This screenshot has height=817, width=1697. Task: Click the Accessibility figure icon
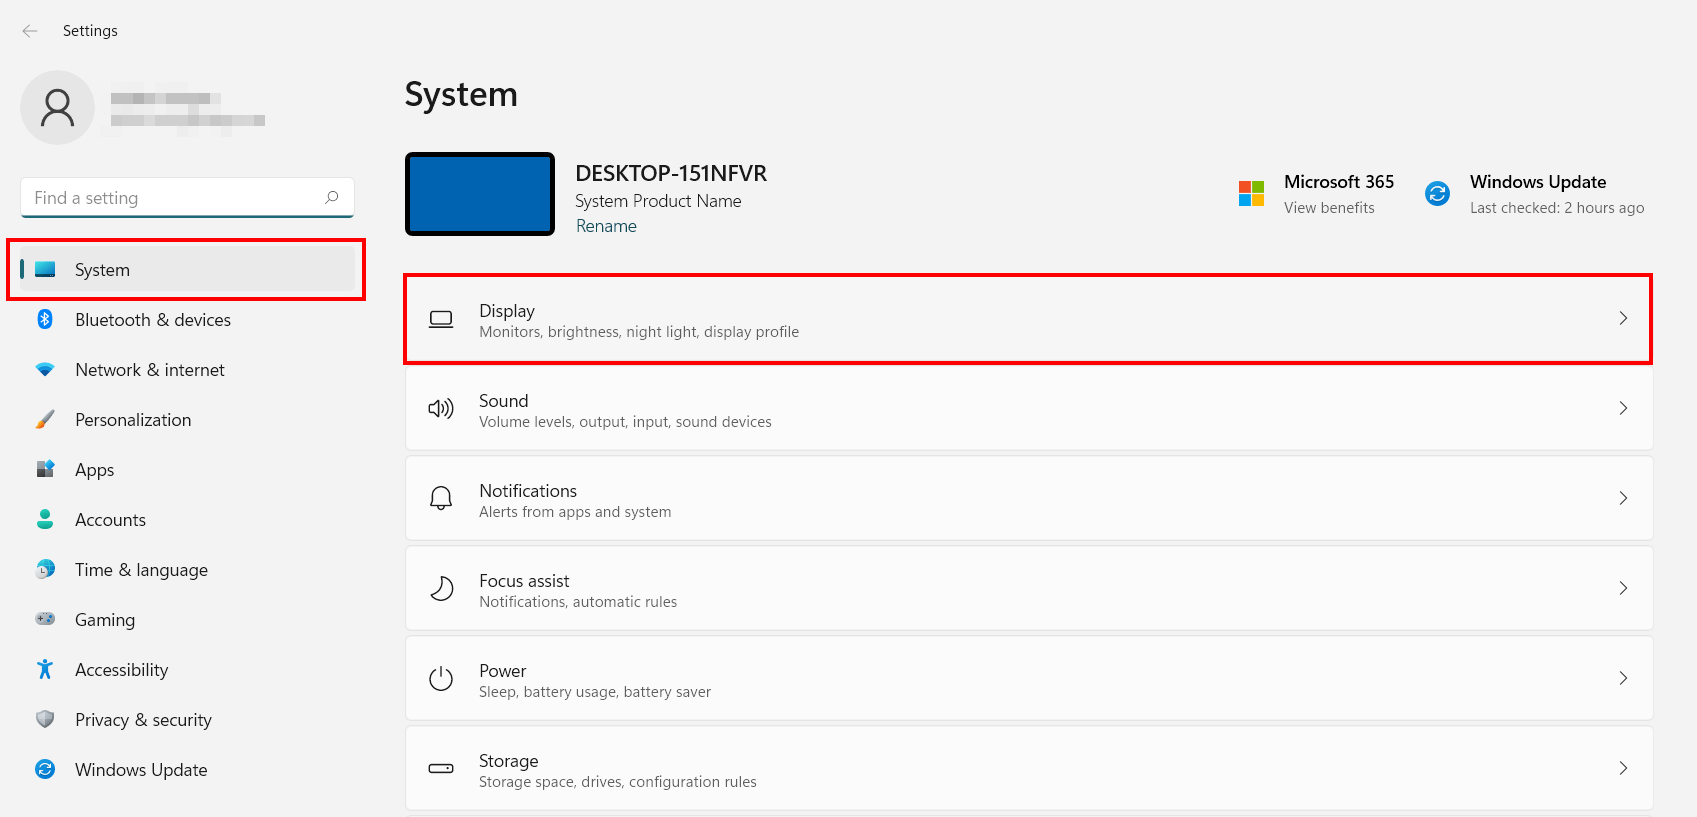click(x=45, y=669)
